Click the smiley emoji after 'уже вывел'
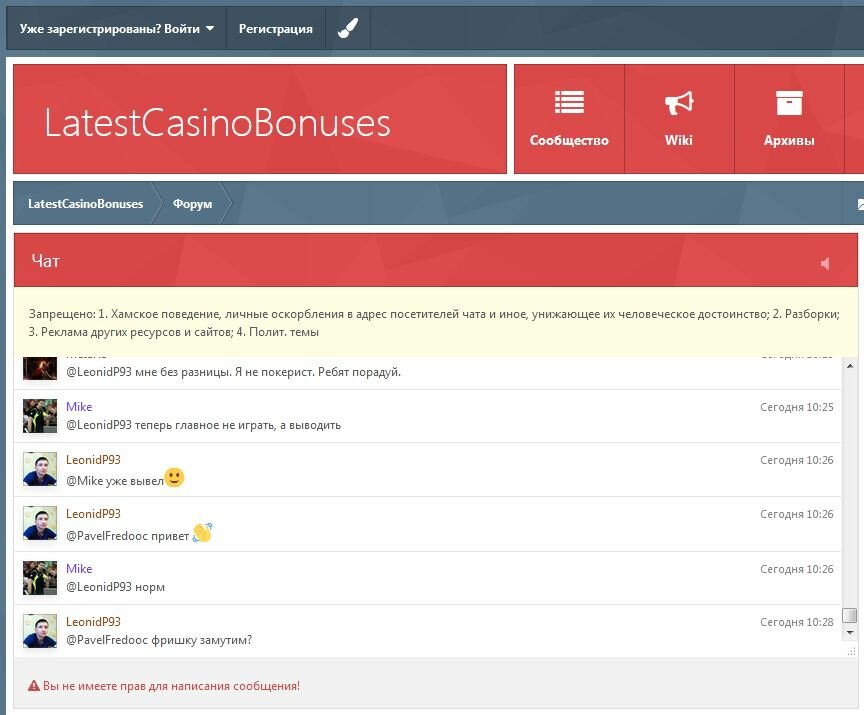Screen dimensions: 864x715 (x=174, y=478)
